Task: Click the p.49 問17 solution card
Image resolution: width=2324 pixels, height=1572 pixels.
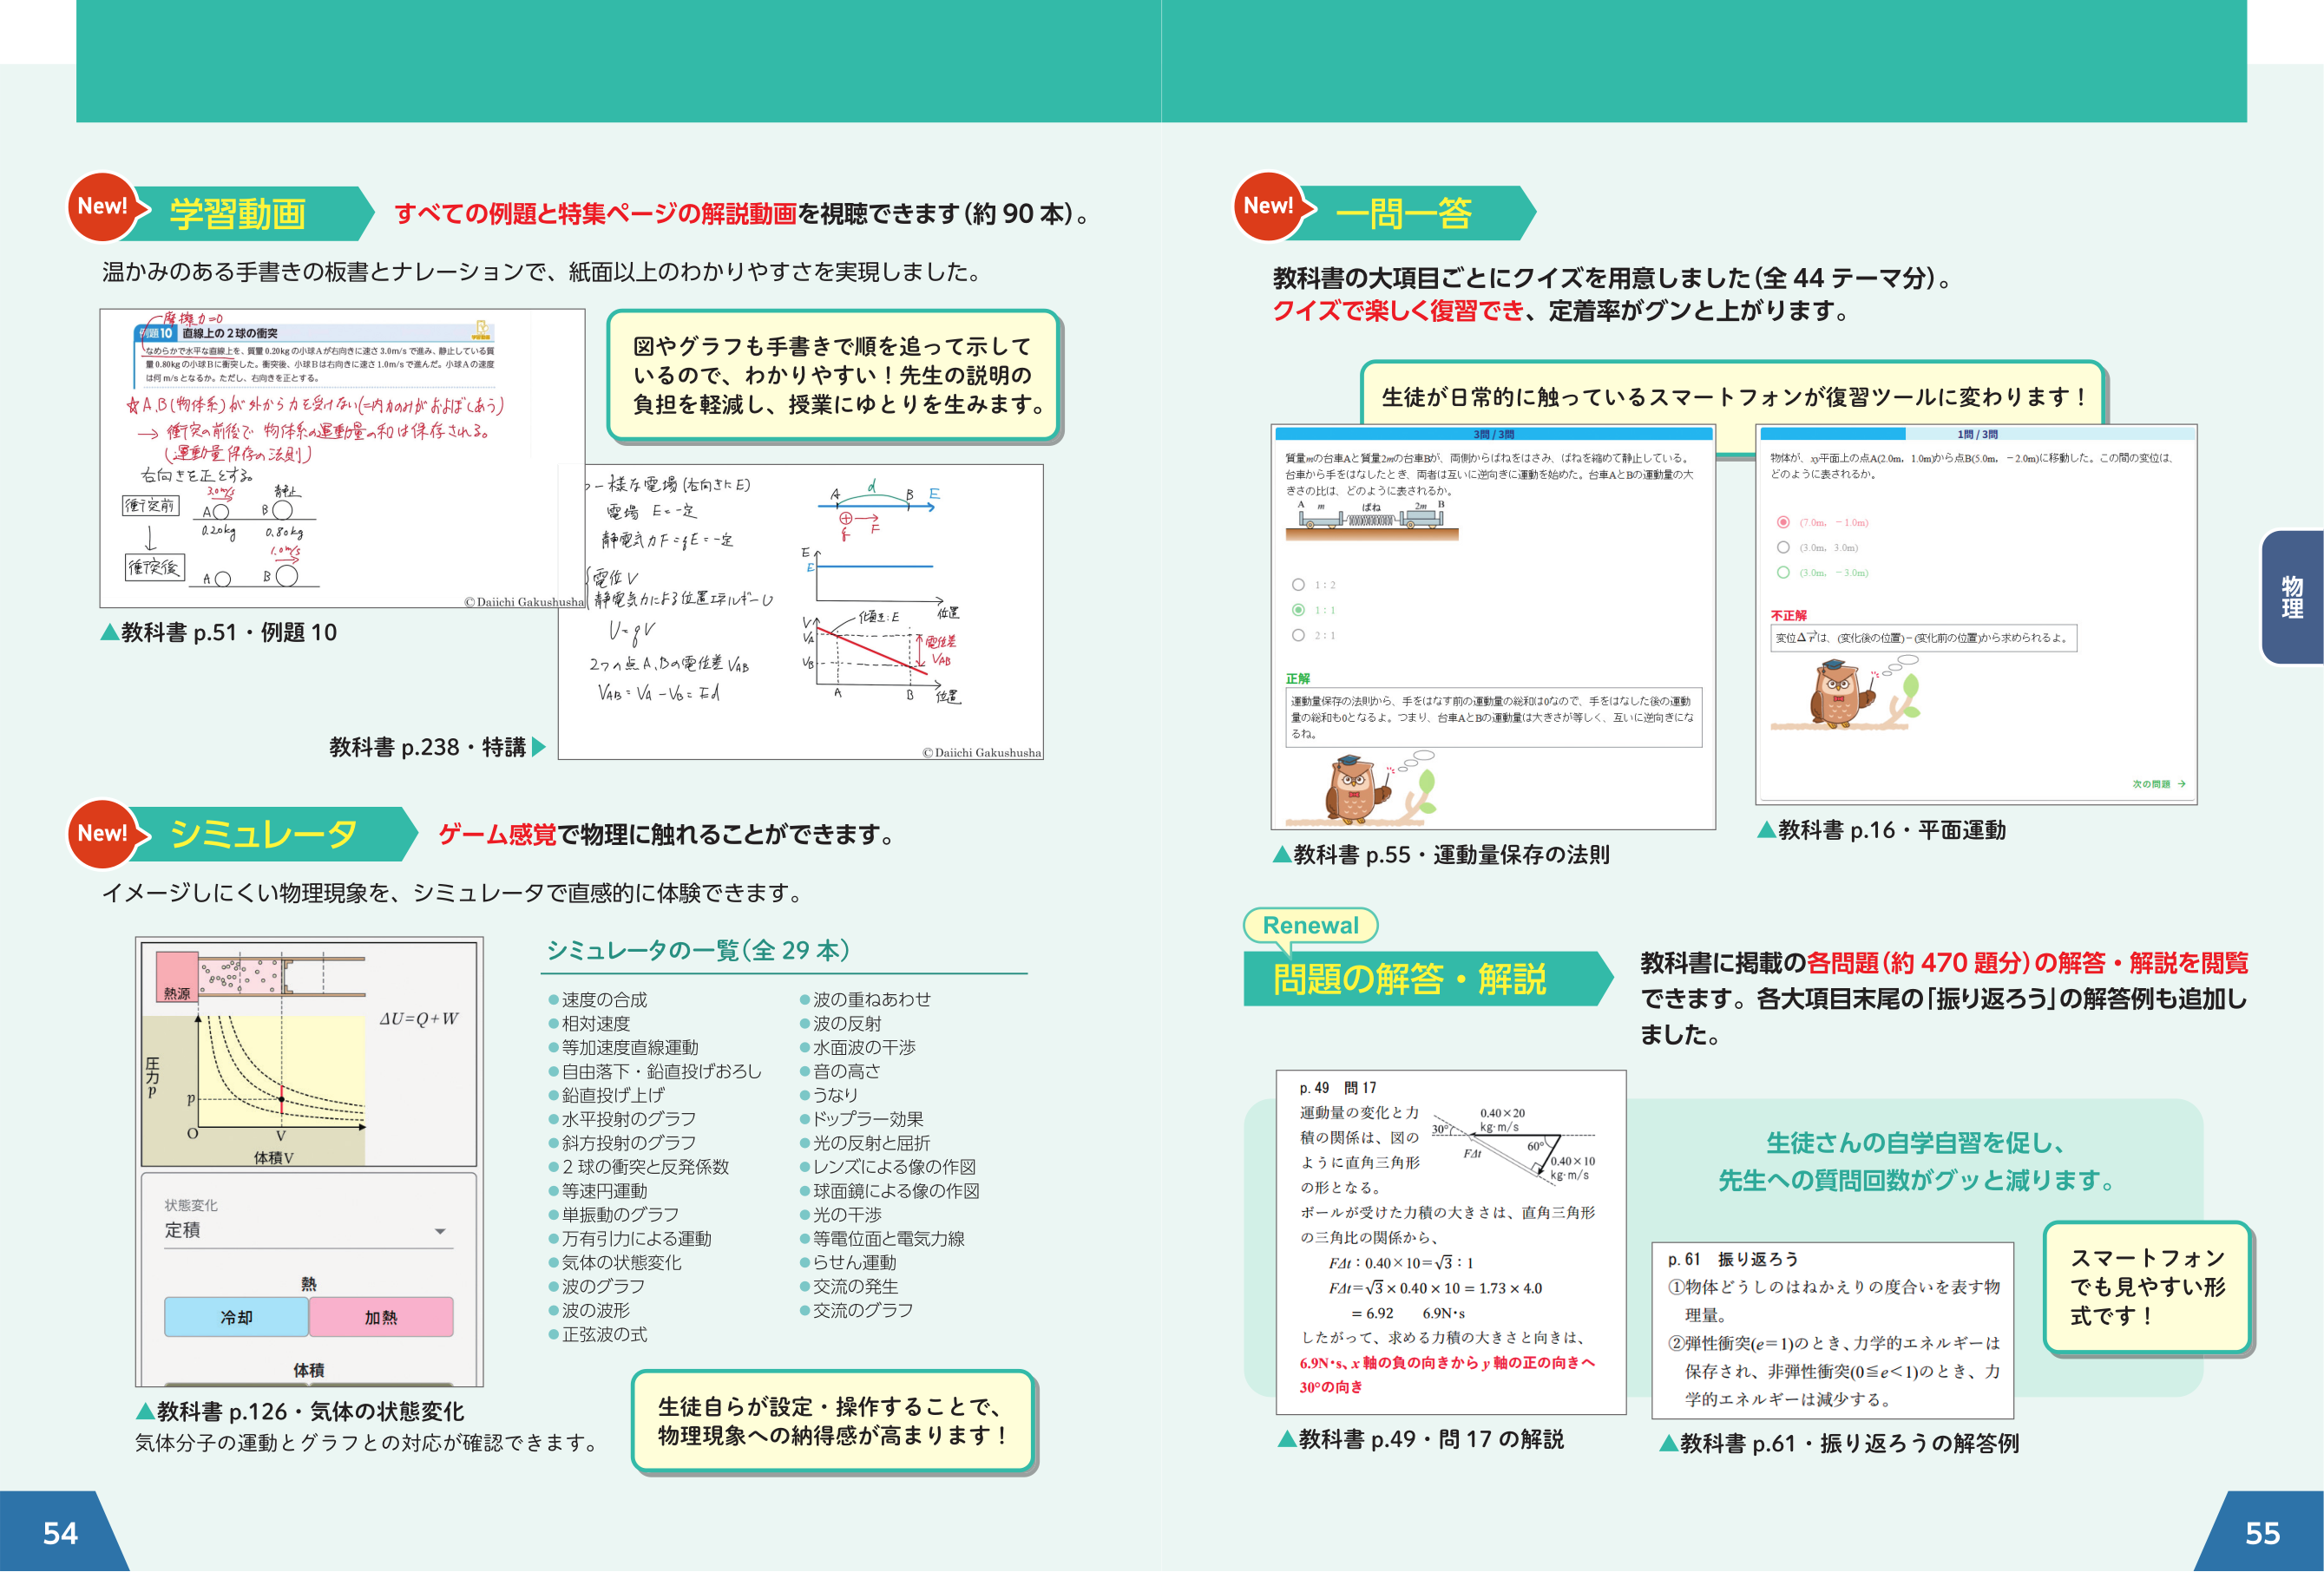Action: [x=1450, y=1242]
